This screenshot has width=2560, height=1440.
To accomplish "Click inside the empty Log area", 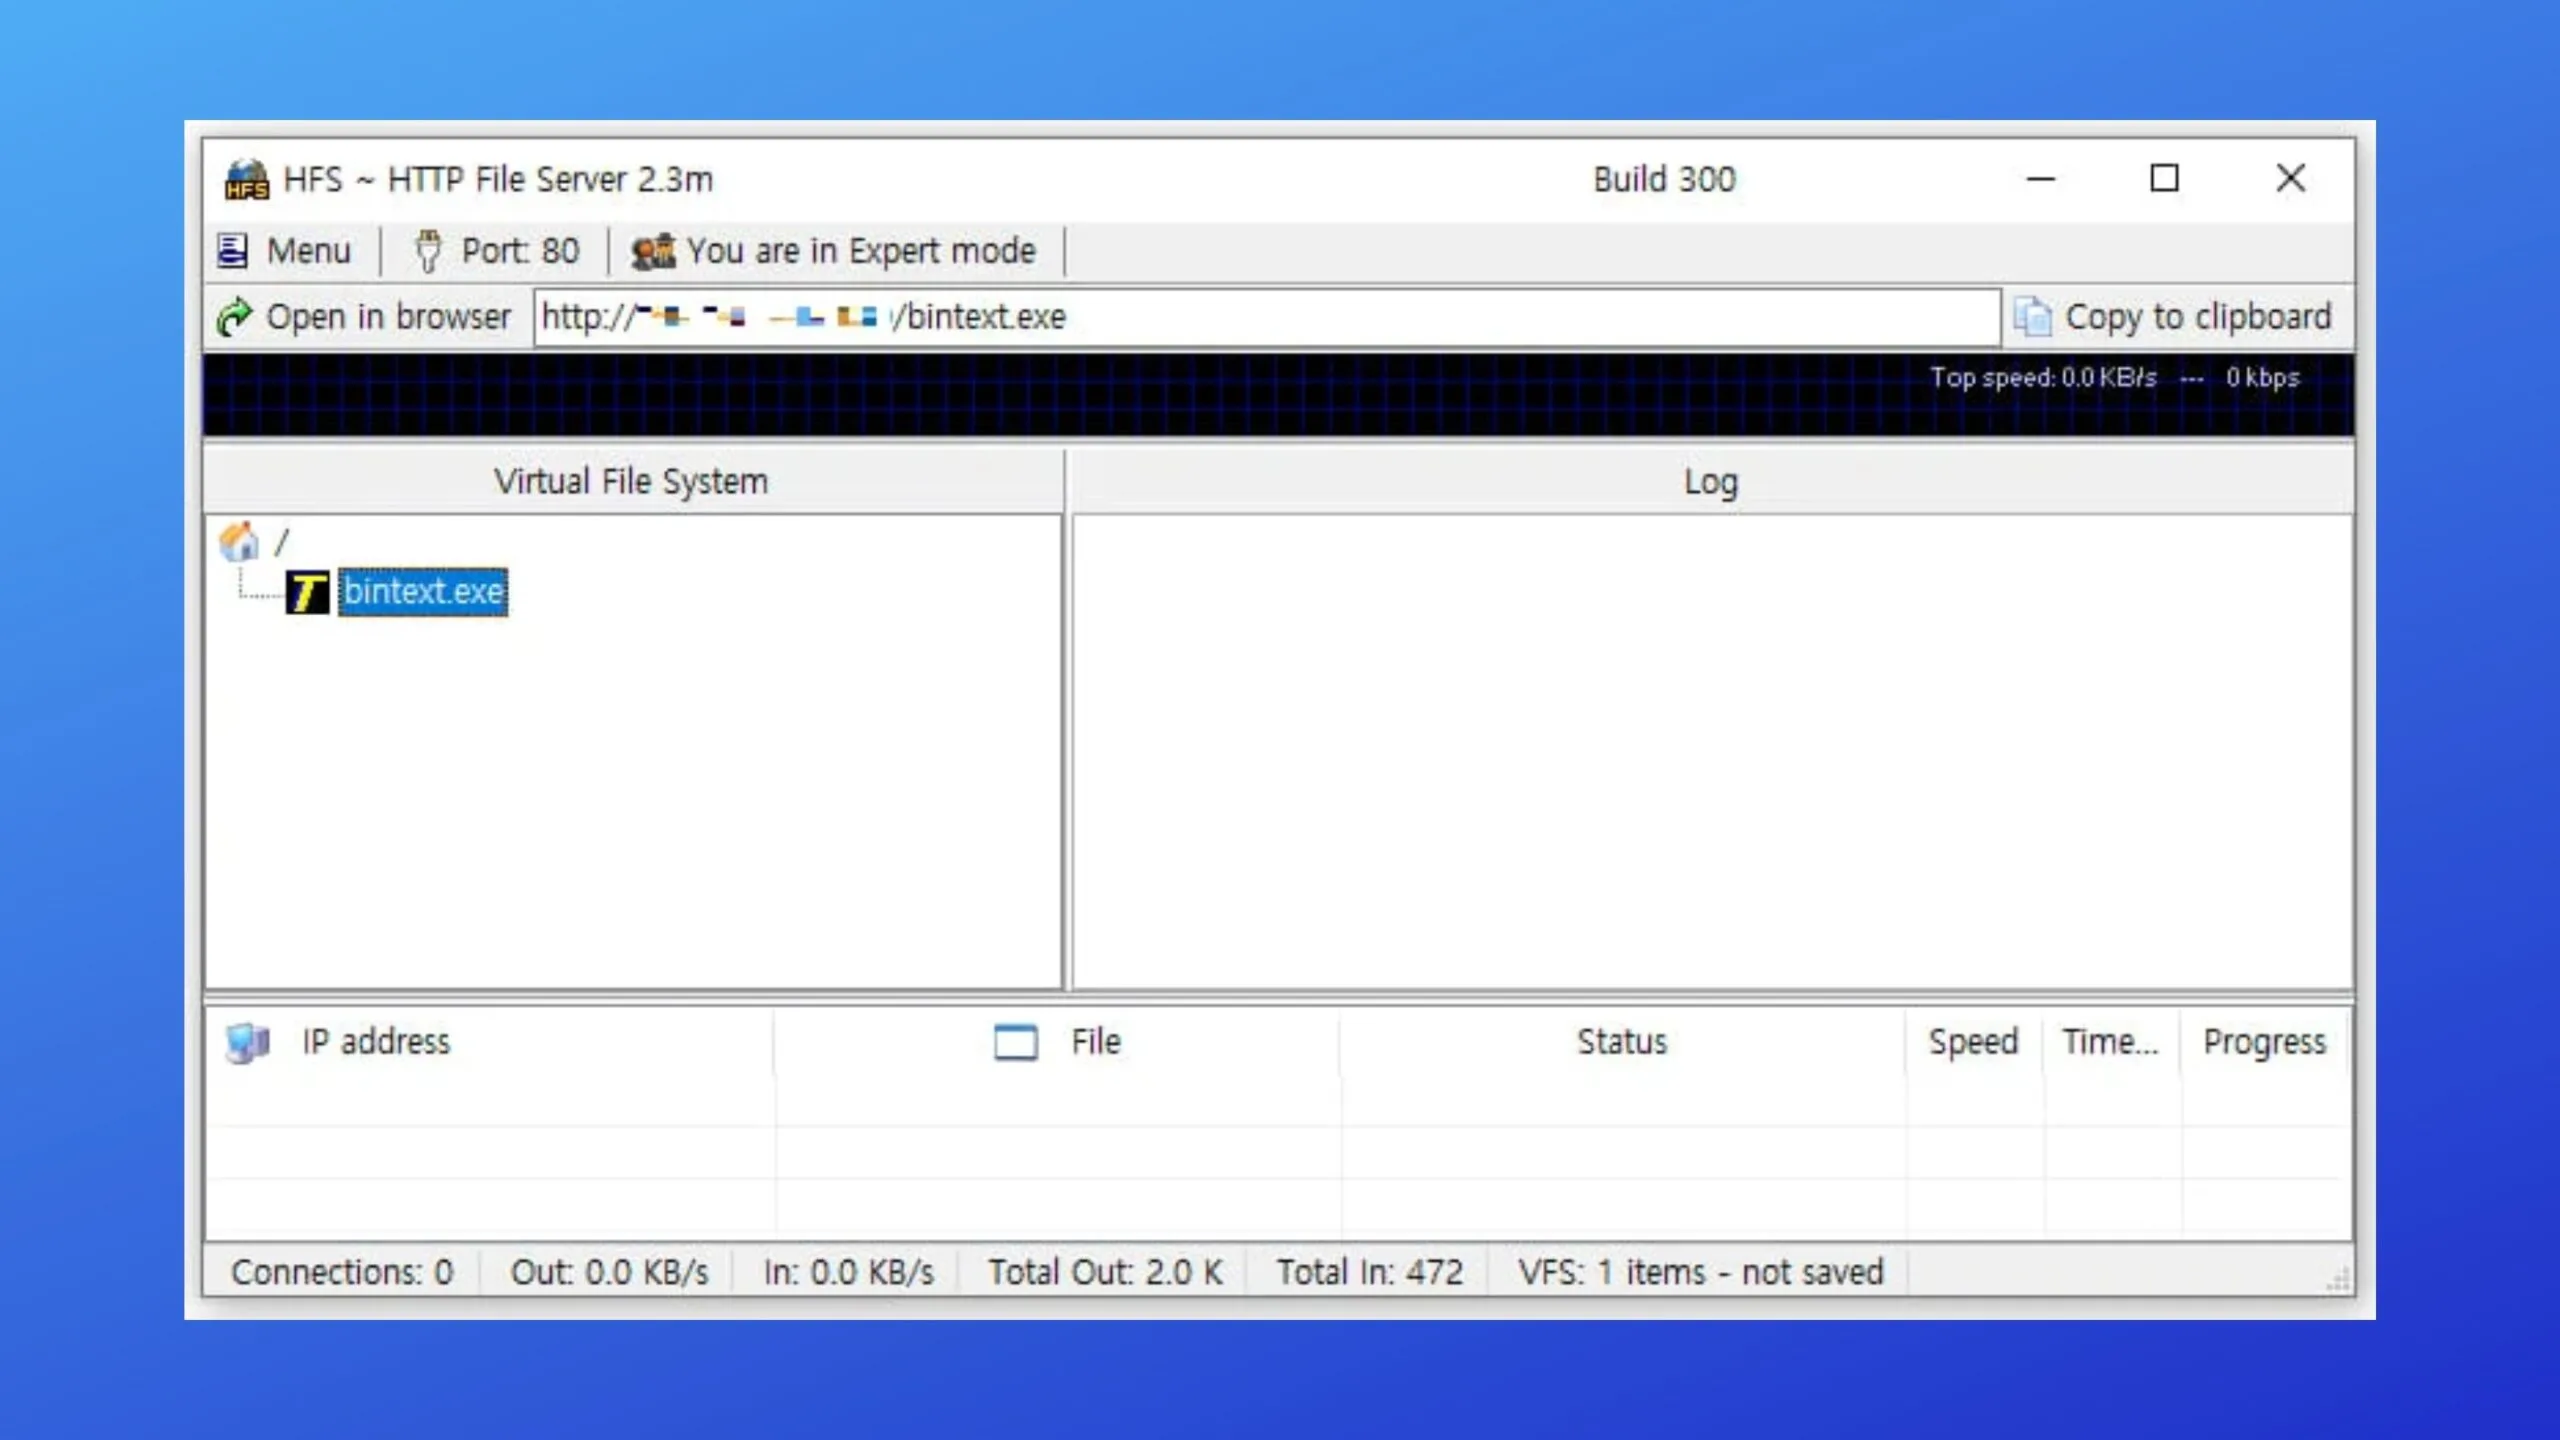I will coord(1712,752).
